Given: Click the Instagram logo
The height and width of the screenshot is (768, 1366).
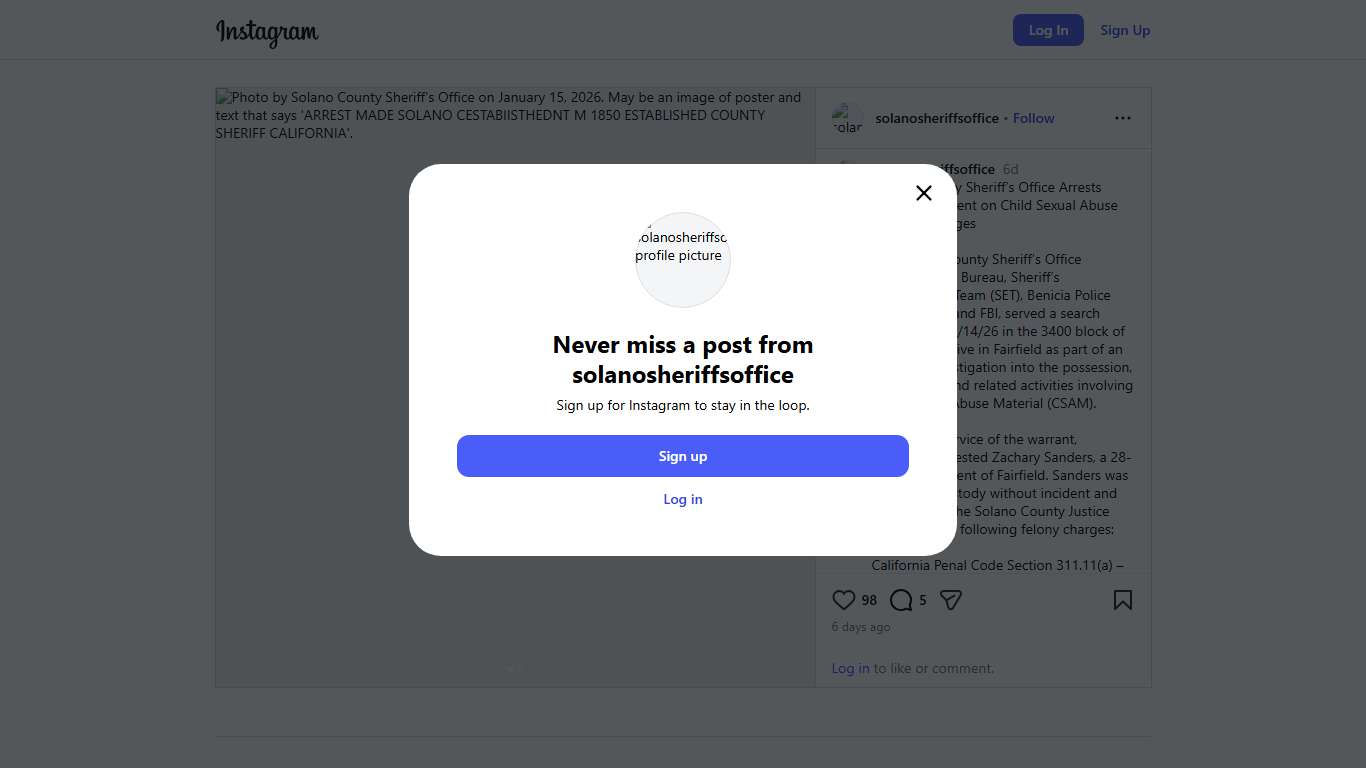Looking at the screenshot, I should click(x=267, y=31).
